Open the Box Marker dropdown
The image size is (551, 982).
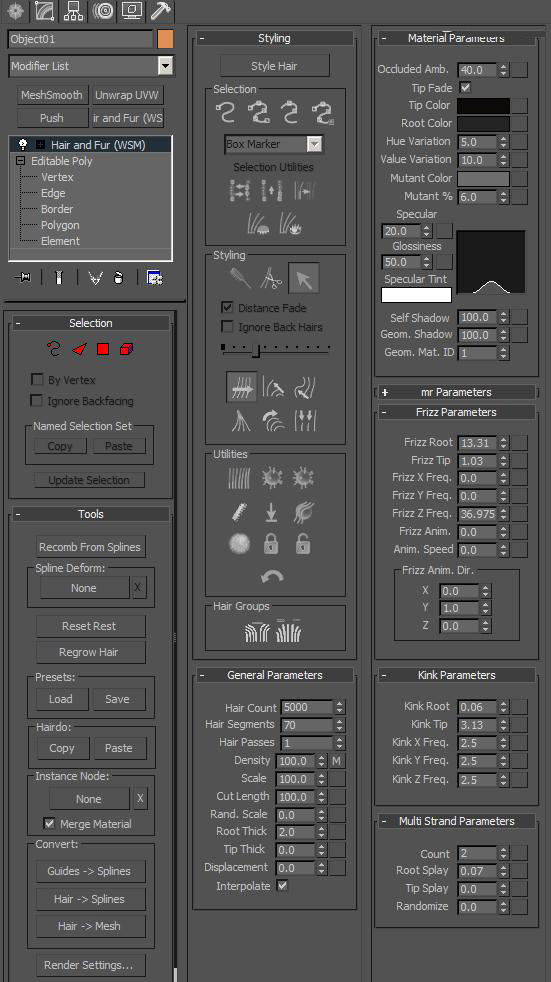[x=314, y=144]
